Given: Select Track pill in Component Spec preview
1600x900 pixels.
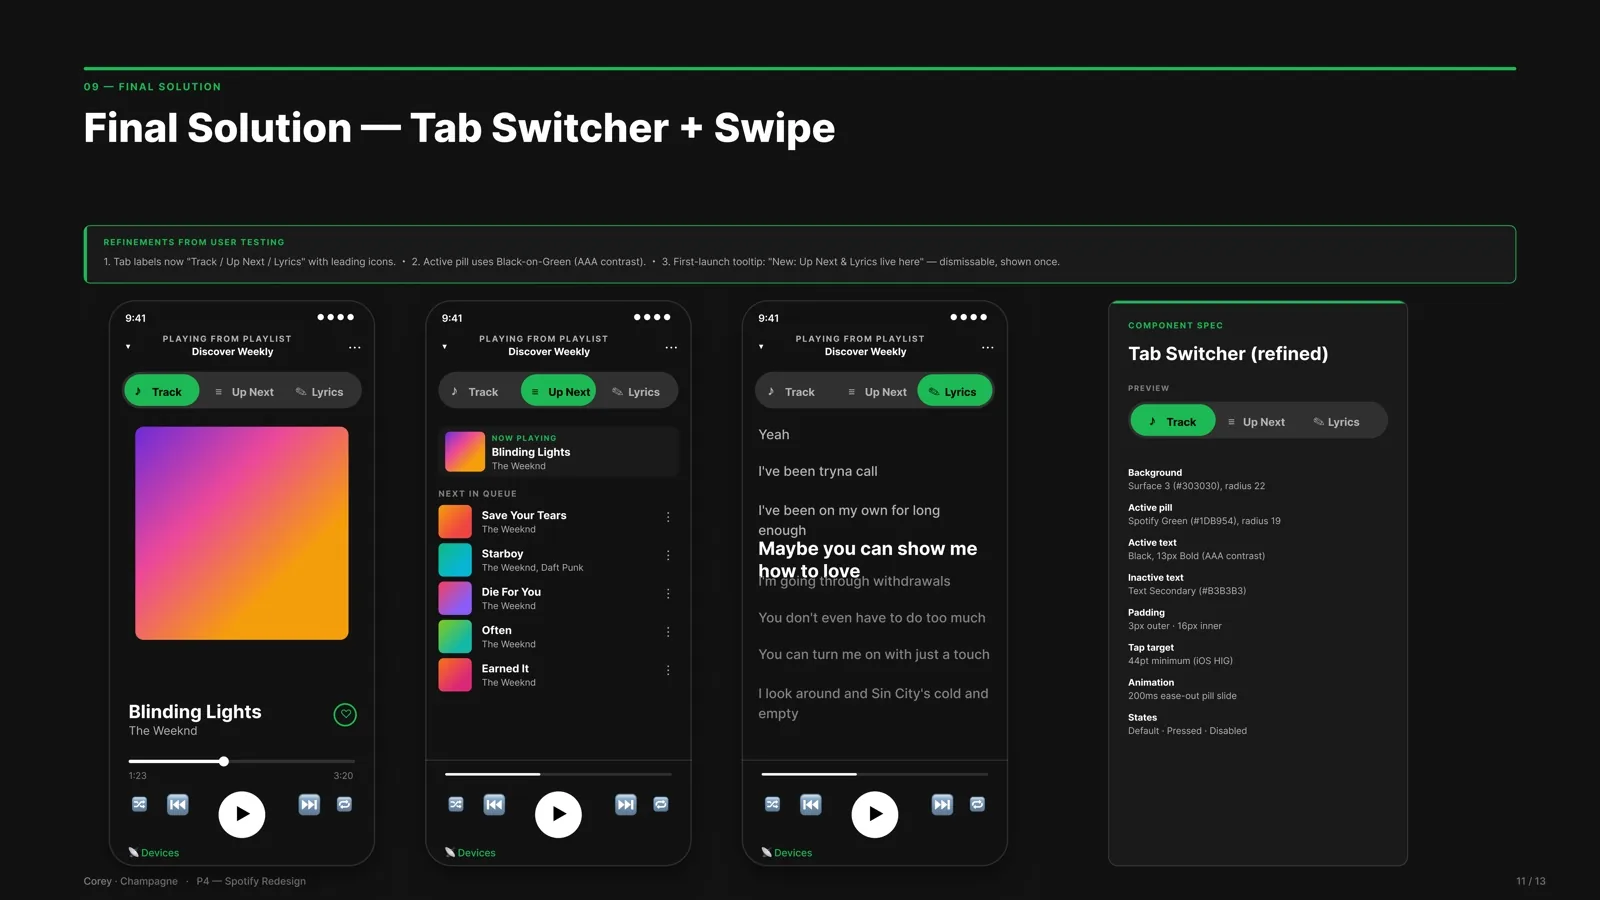Looking at the screenshot, I should [x=1173, y=421].
